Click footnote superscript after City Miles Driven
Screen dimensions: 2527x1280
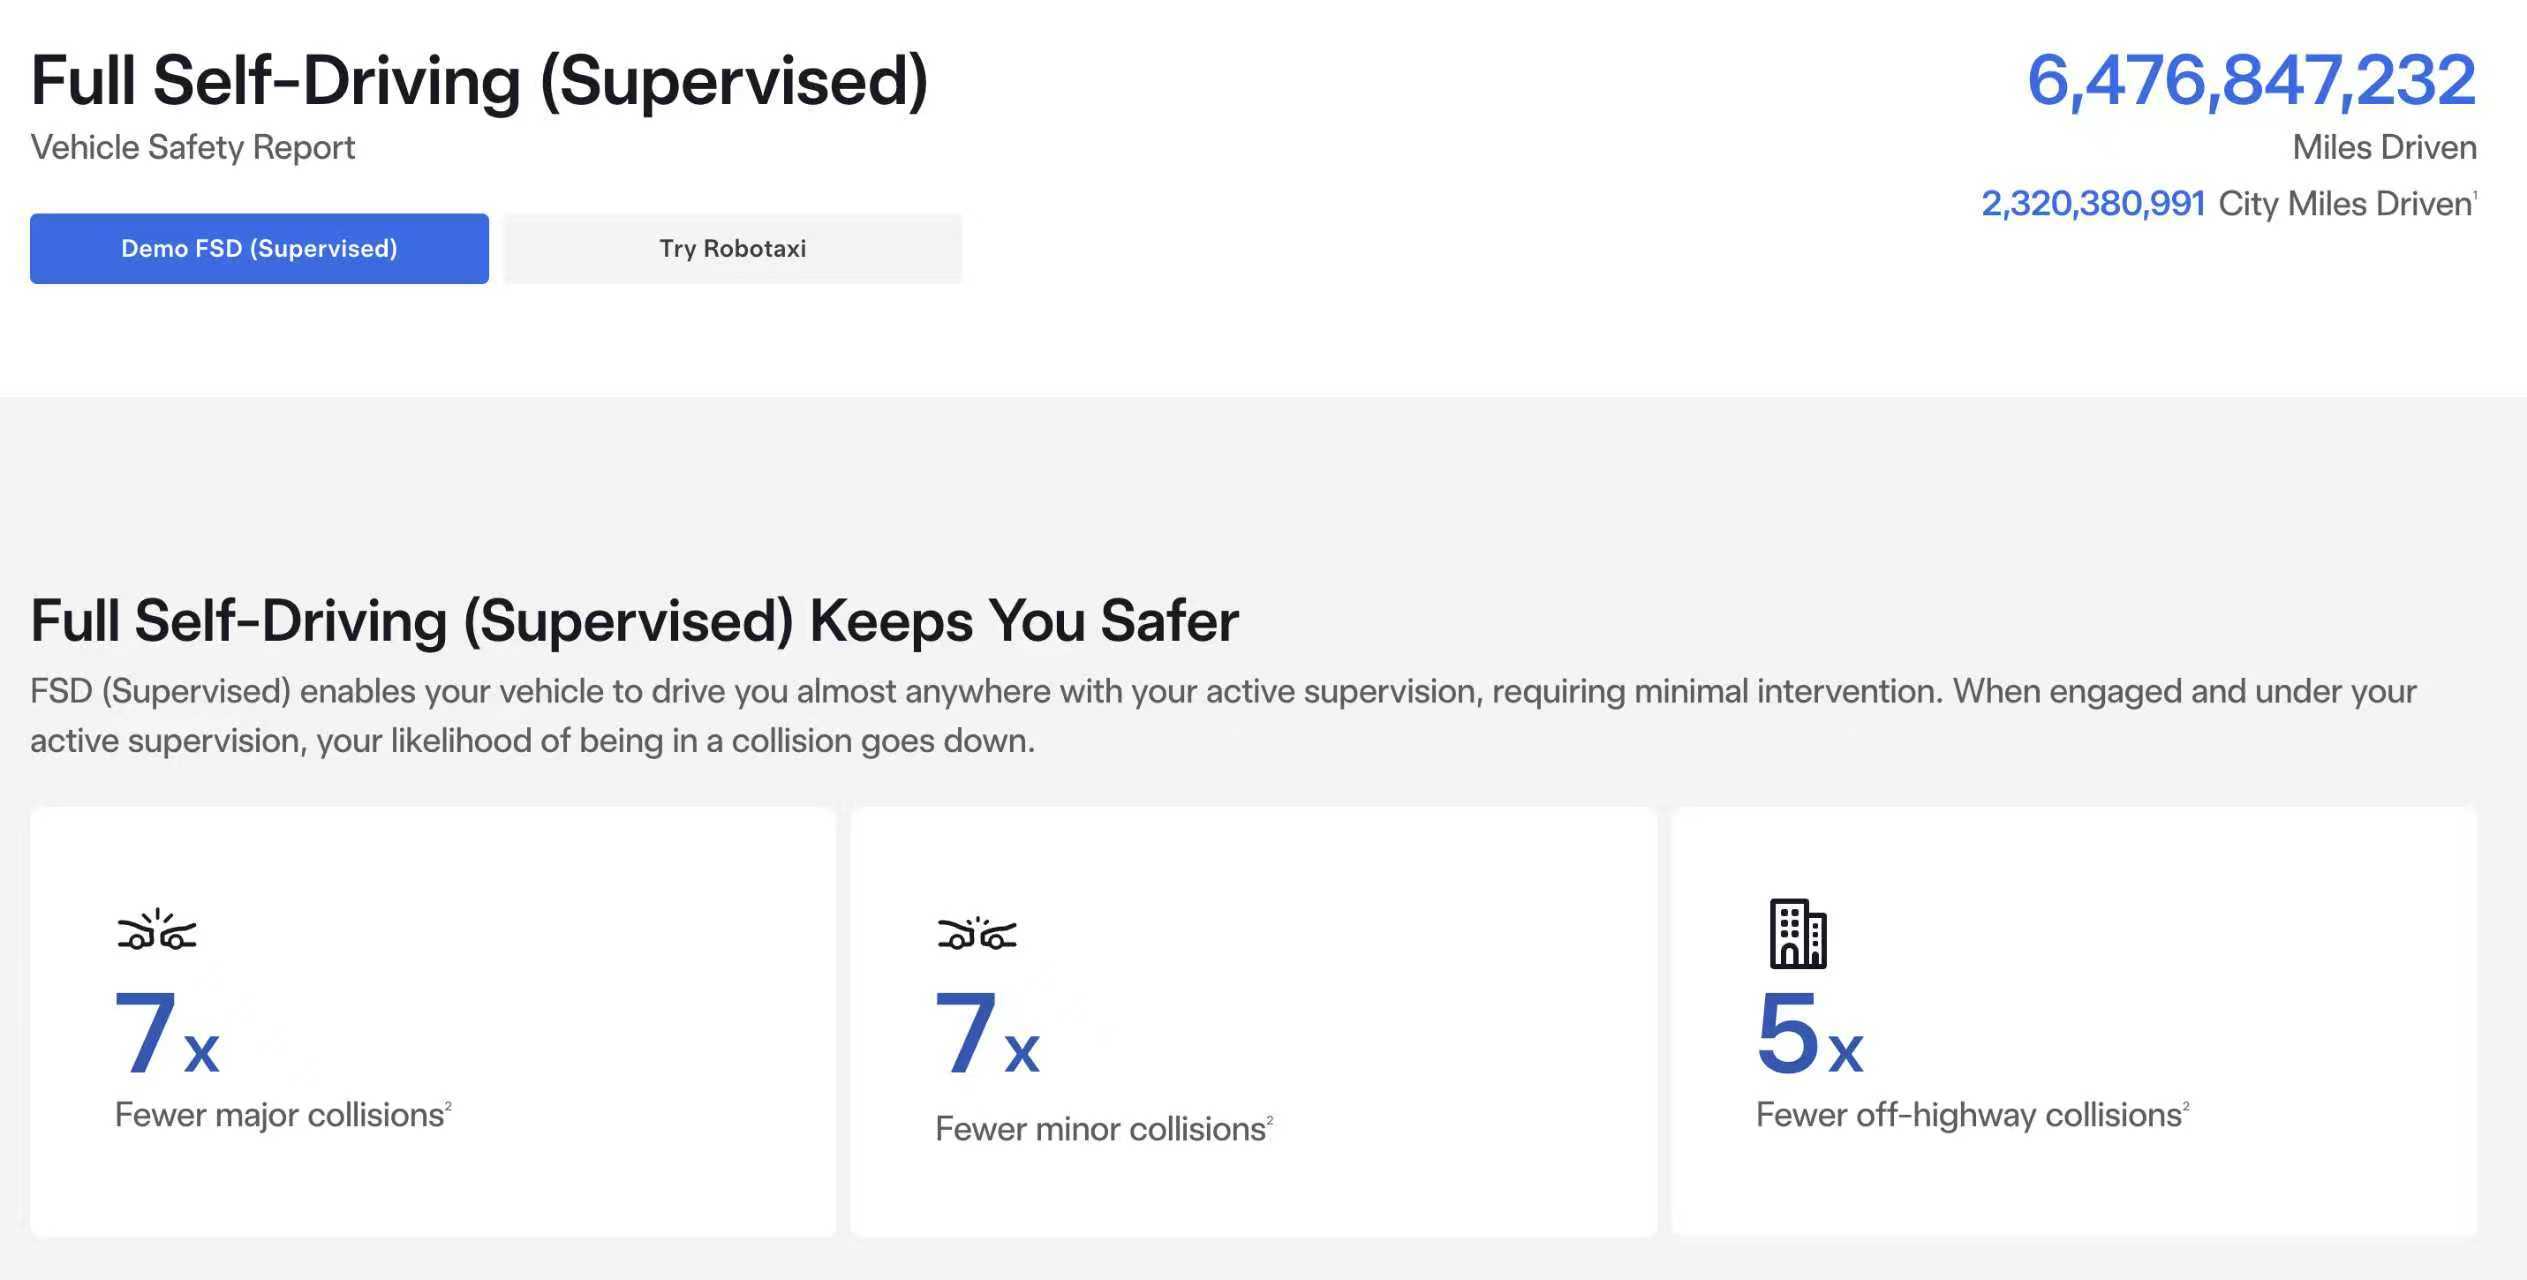[x=2475, y=195]
